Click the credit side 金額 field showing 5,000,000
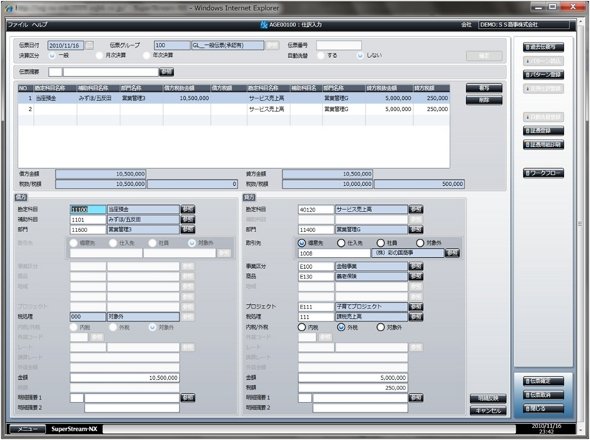The image size is (590, 440). coord(353,378)
